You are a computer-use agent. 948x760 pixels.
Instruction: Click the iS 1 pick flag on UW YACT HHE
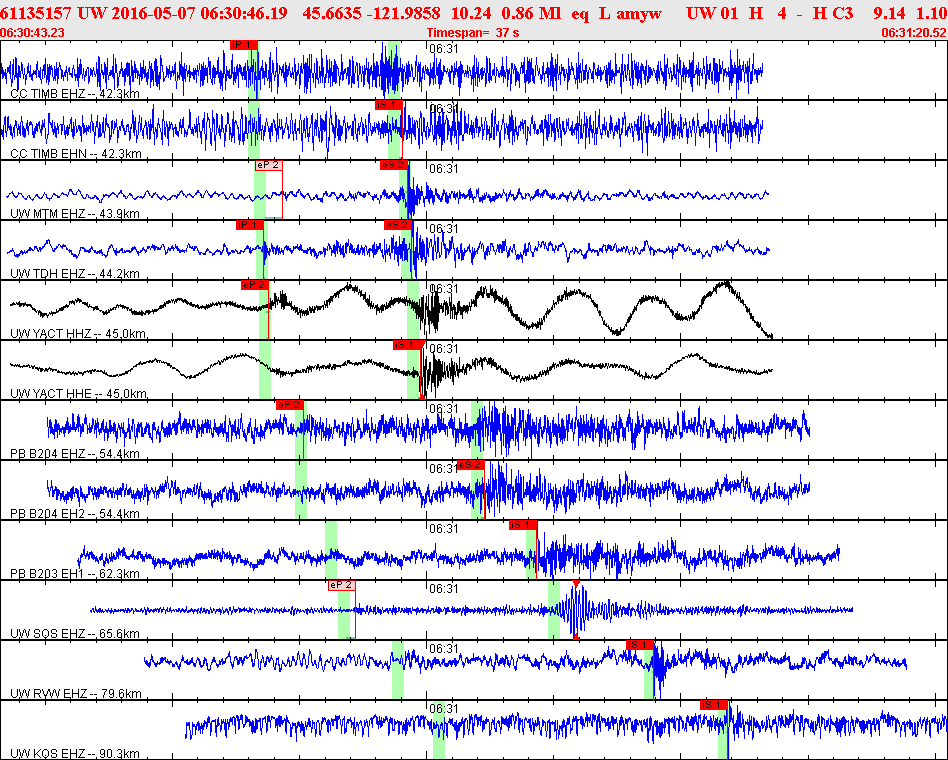(x=407, y=345)
